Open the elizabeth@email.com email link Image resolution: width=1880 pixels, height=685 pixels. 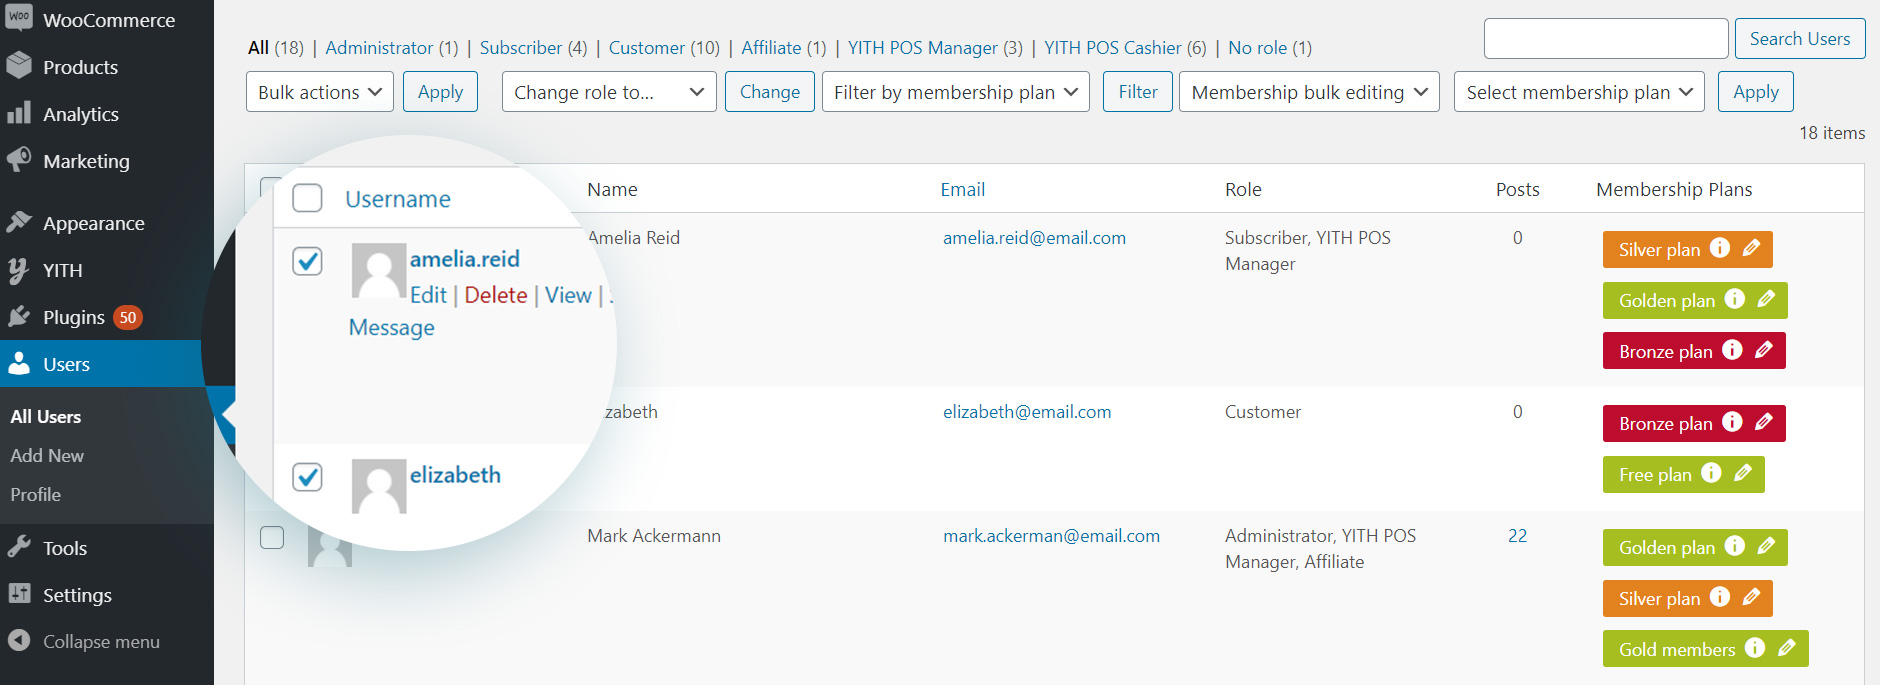click(1027, 412)
